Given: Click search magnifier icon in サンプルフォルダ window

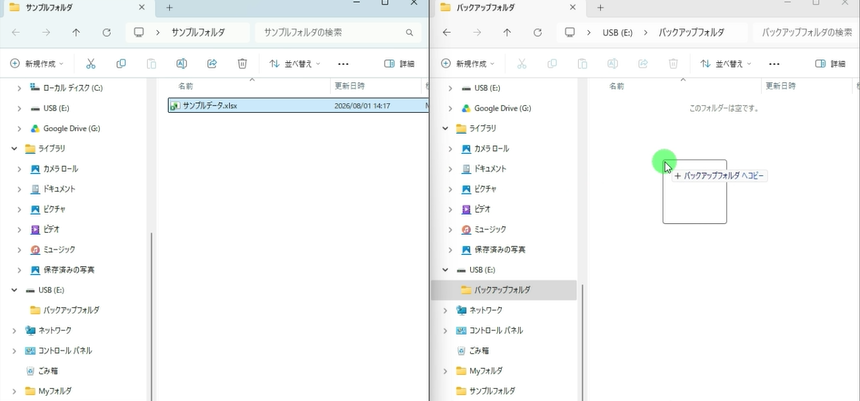Looking at the screenshot, I should [409, 33].
